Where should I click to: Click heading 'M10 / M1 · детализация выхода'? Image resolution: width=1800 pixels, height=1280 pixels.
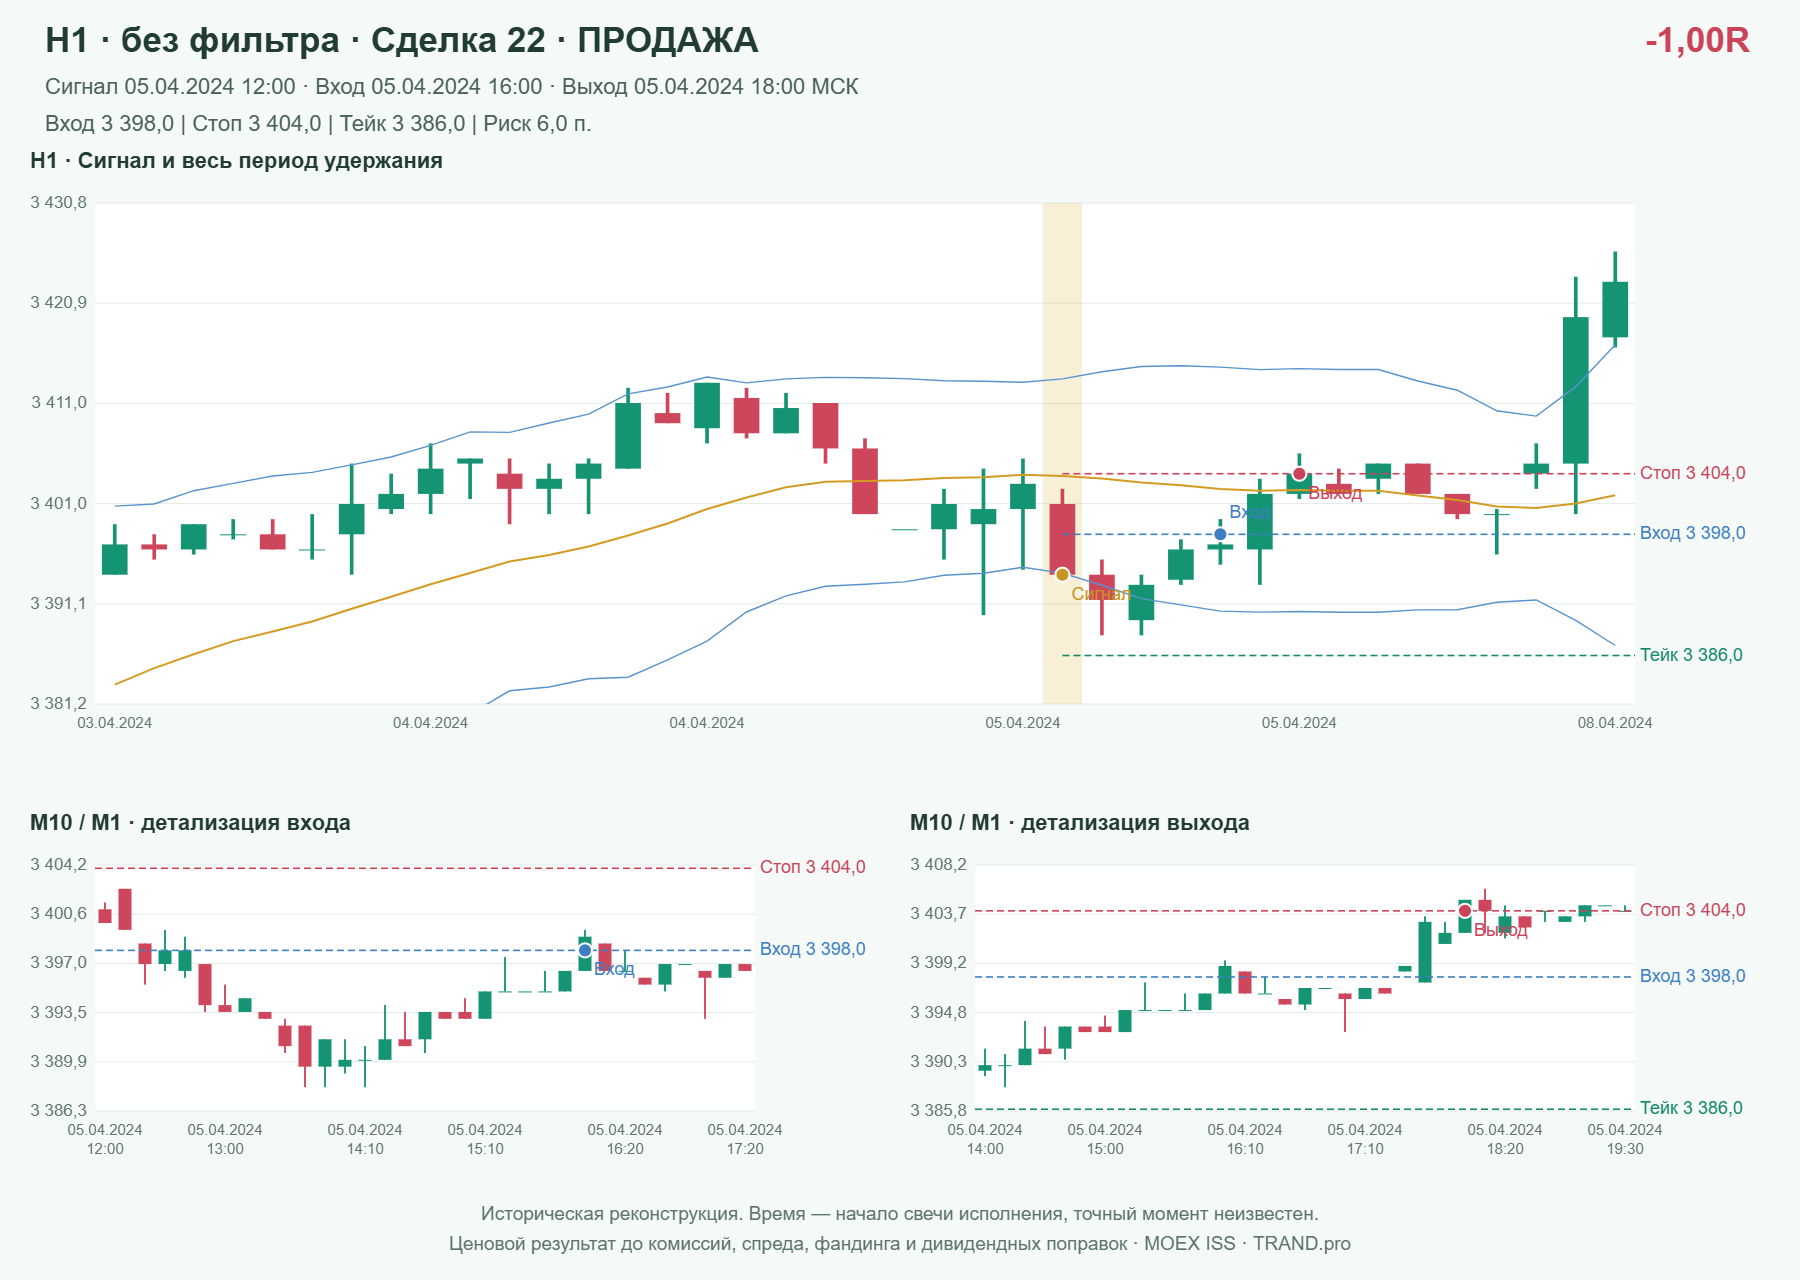coord(1080,823)
